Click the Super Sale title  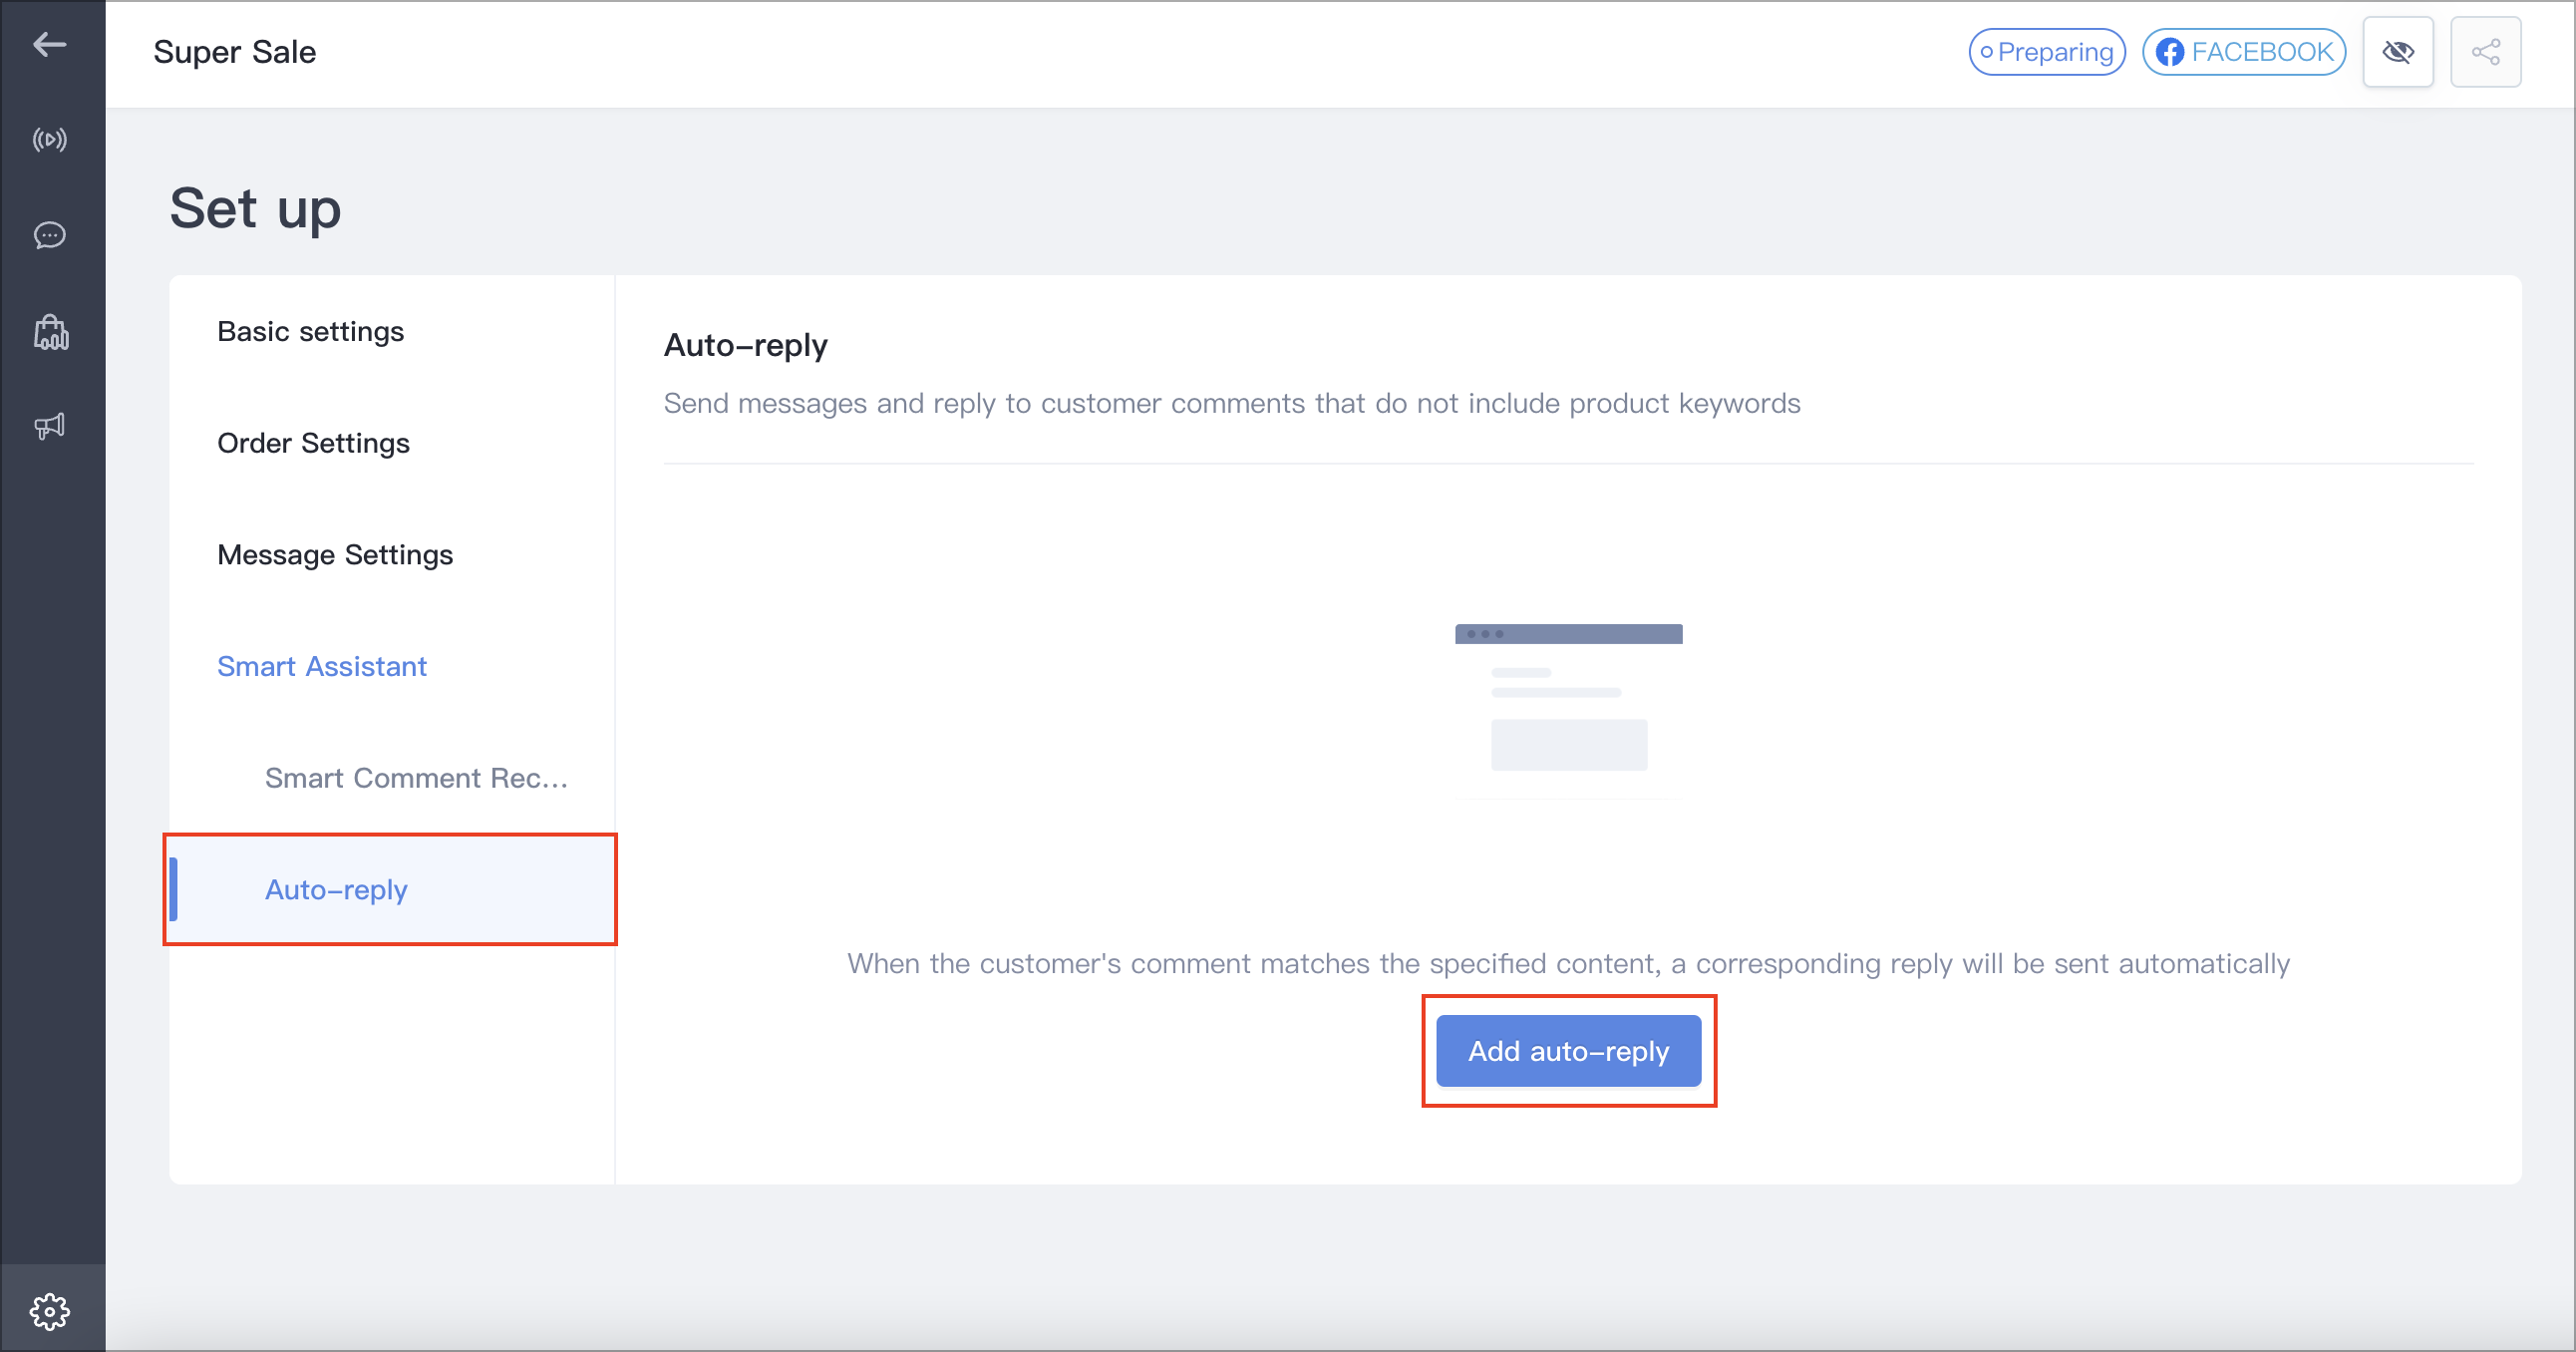pyautogui.click(x=234, y=52)
